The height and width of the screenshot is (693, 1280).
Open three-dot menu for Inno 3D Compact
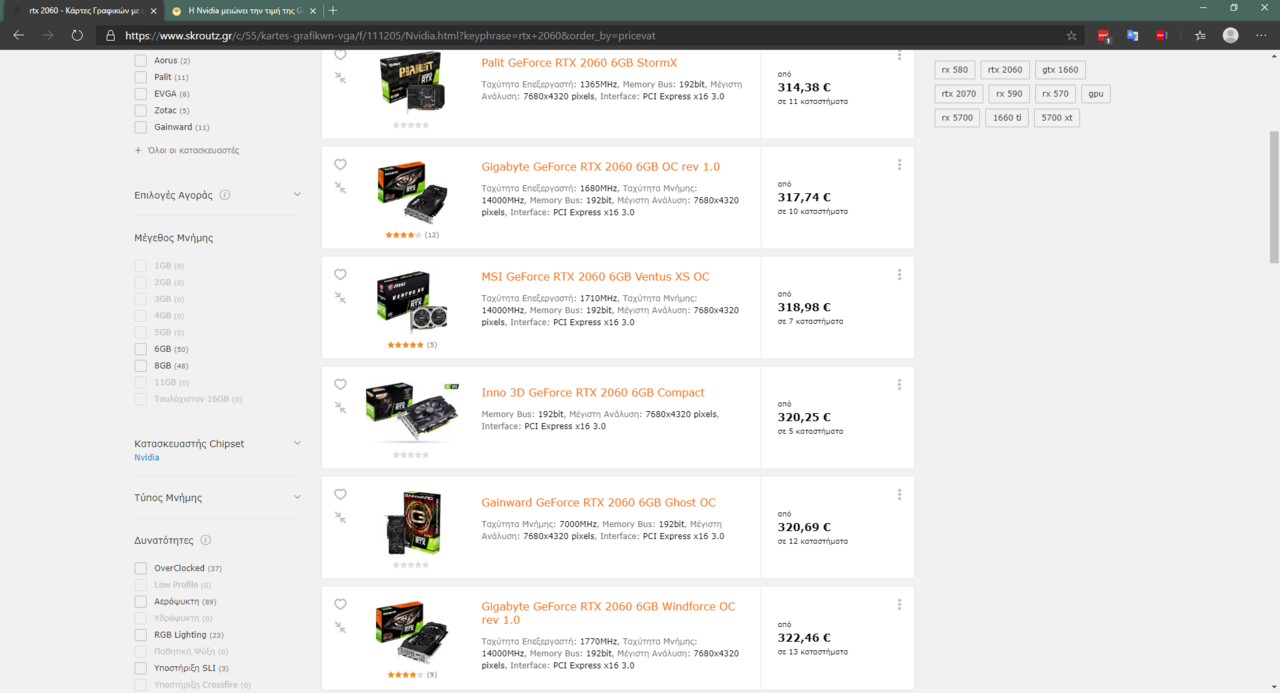pyautogui.click(x=899, y=385)
